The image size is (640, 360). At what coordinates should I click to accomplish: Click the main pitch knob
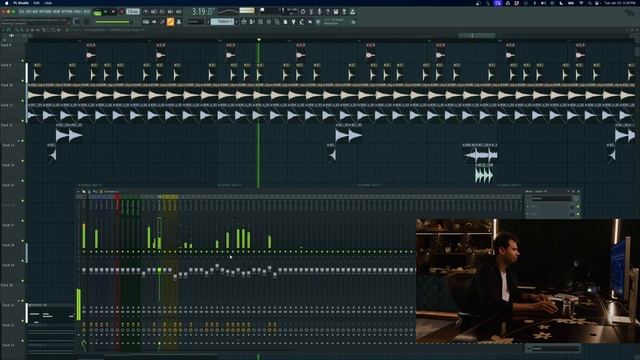pyautogui.click(x=87, y=21)
